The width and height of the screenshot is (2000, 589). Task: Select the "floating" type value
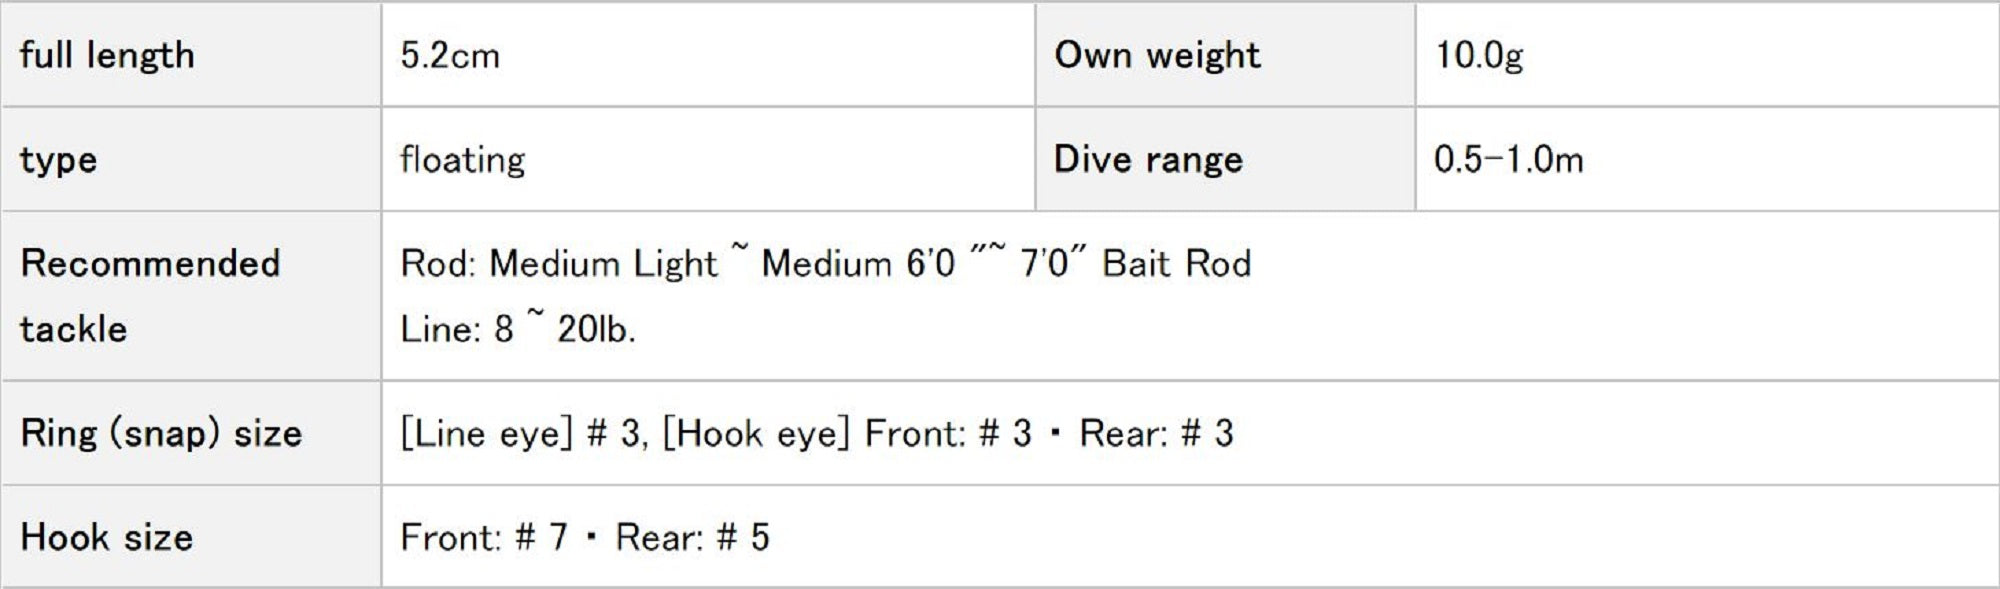pyautogui.click(x=462, y=160)
